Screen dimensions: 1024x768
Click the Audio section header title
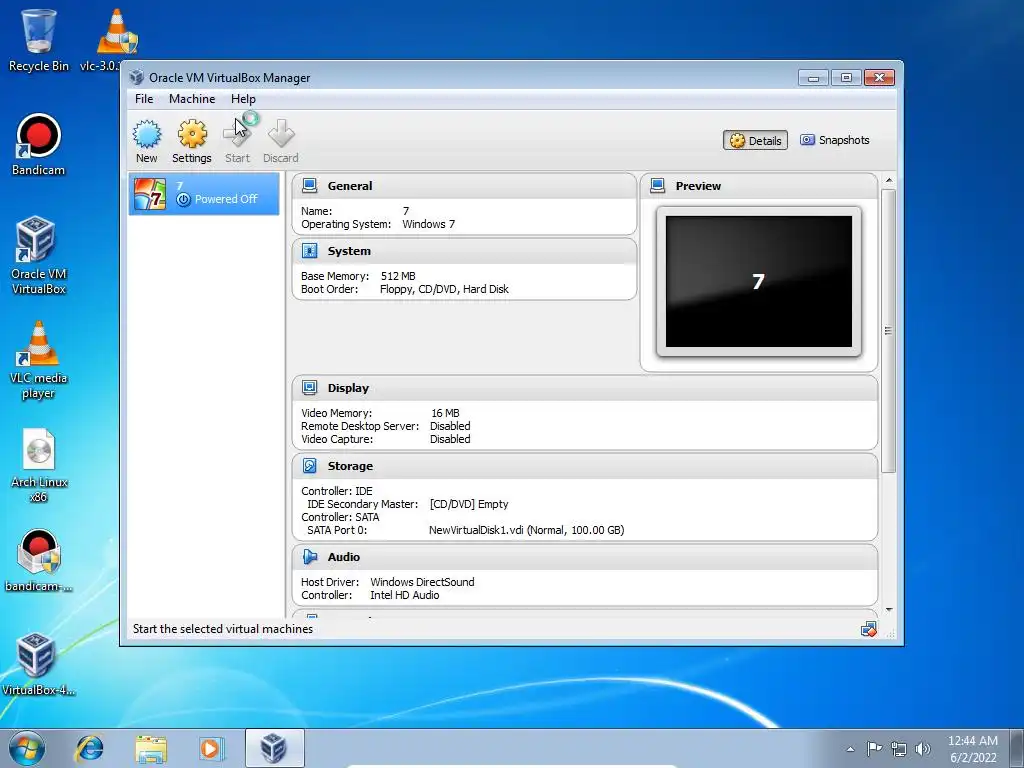tap(344, 557)
